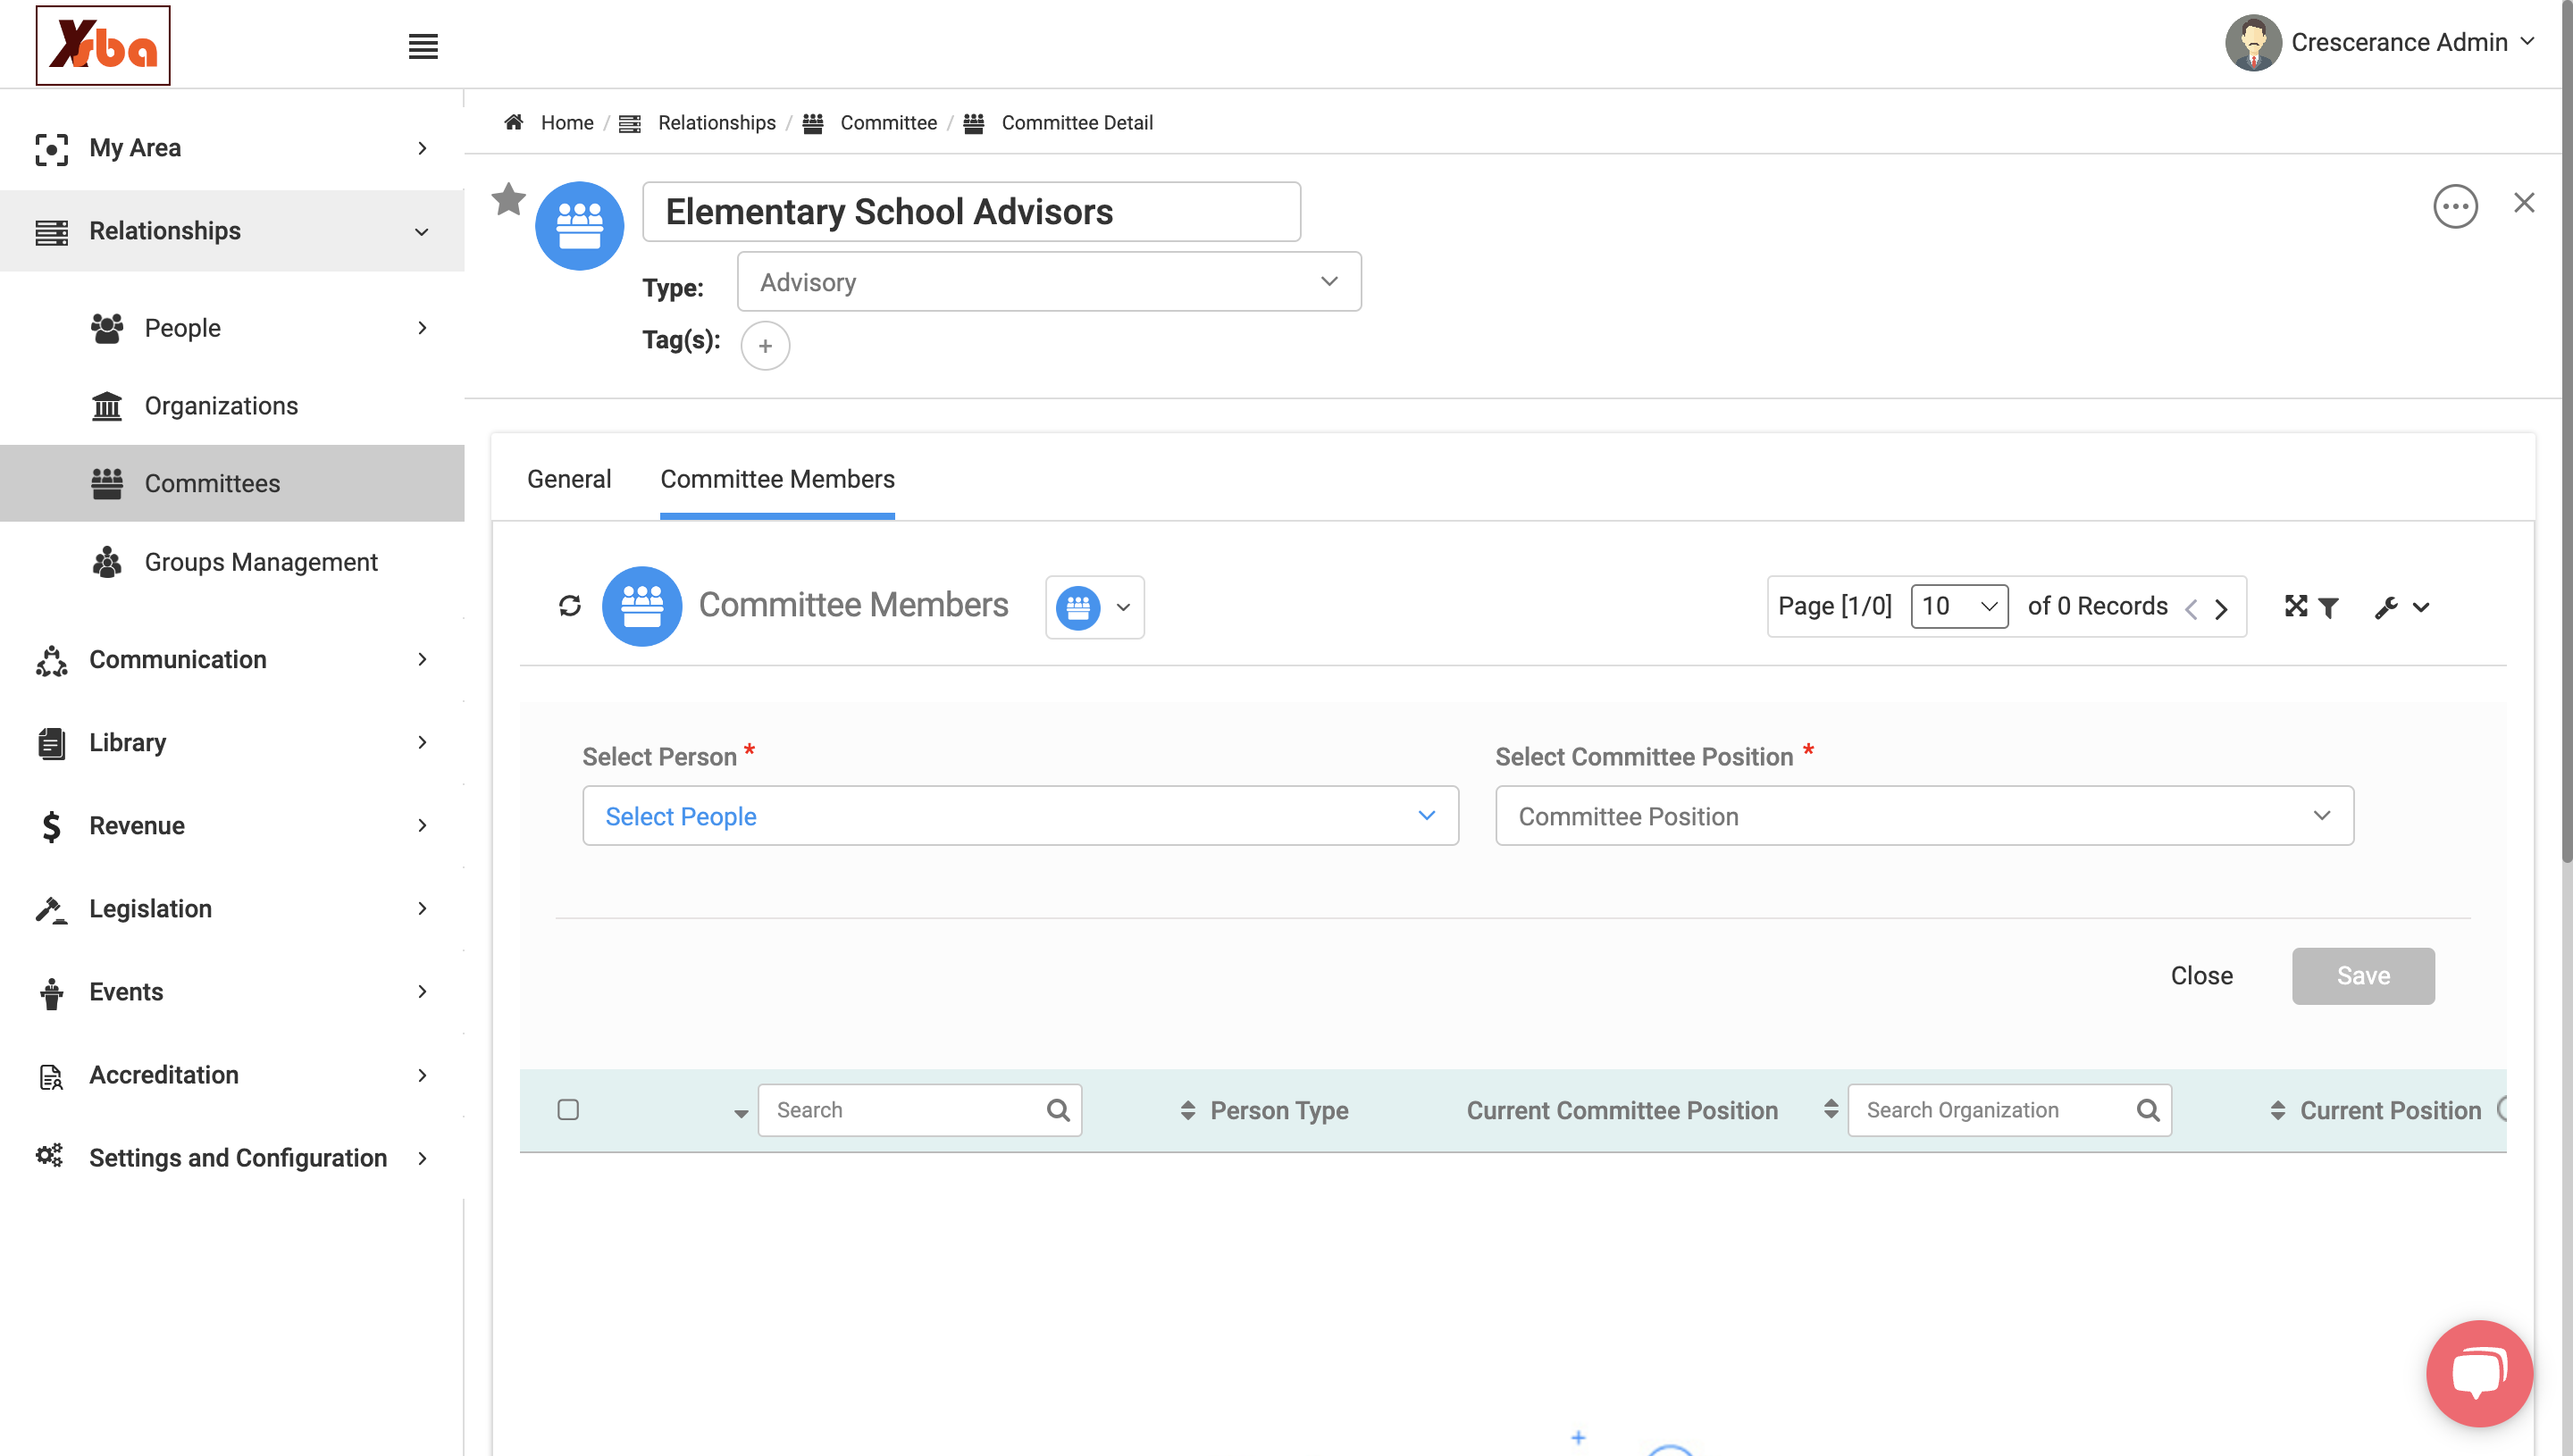
Task: Expand the grid to full screen
Action: (2295, 606)
